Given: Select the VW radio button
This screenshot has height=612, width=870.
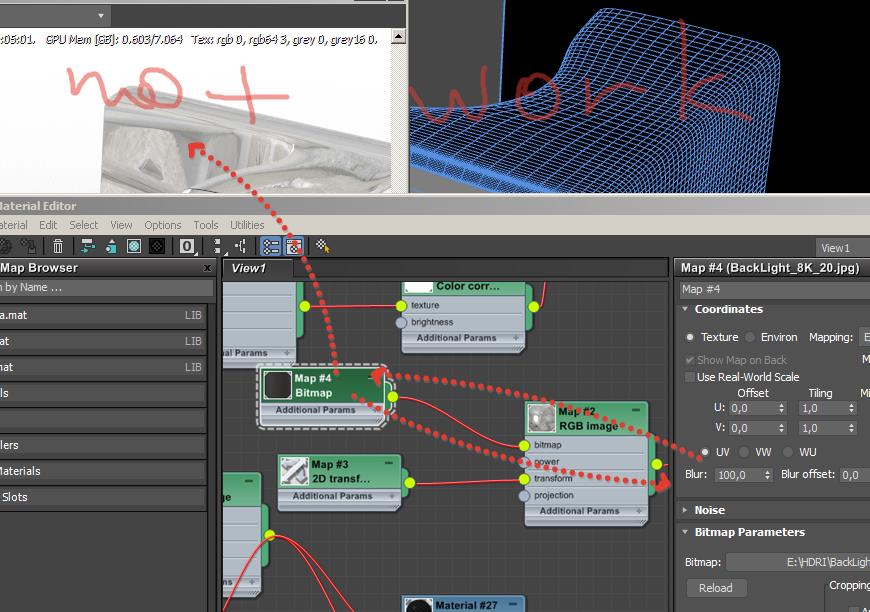Looking at the screenshot, I should (x=744, y=452).
